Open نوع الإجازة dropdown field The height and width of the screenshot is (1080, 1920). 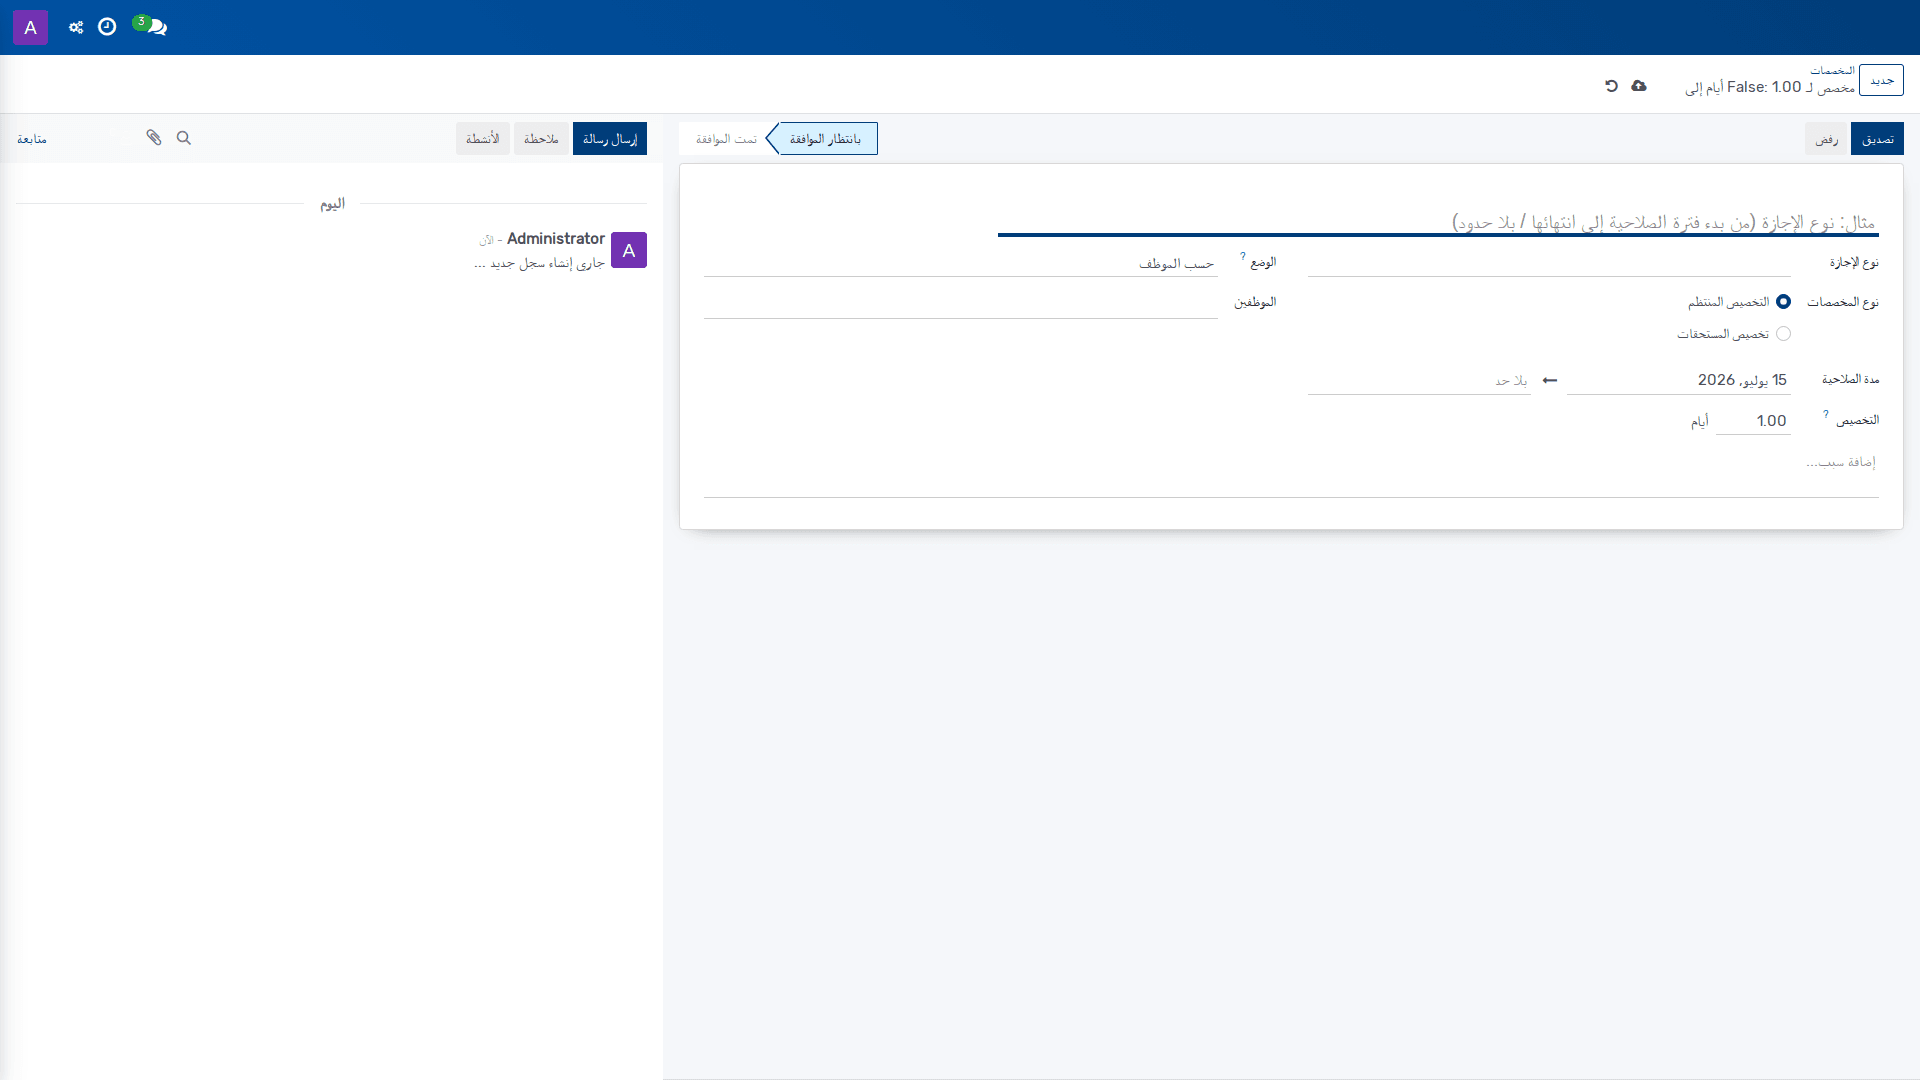(1549, 263)
